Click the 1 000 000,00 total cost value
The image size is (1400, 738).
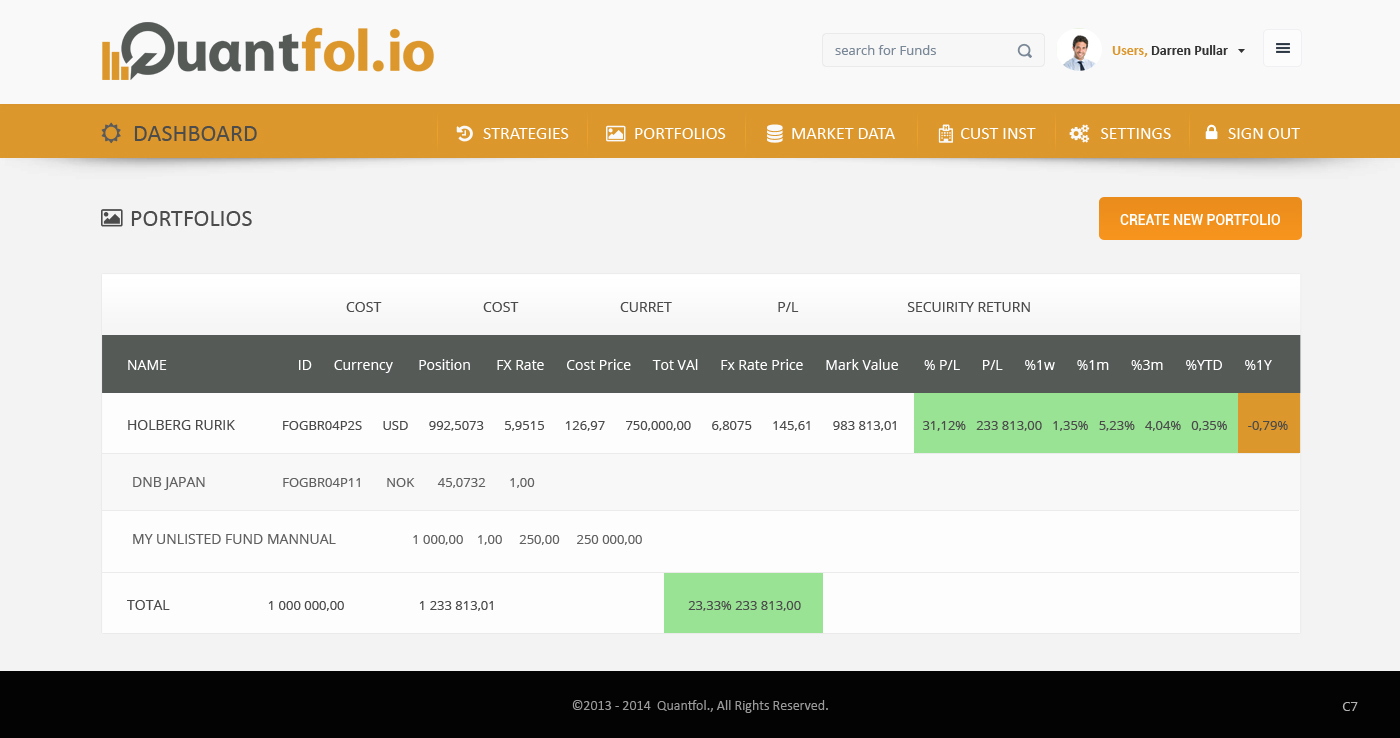pyautogui.click(x=306, y=605)
